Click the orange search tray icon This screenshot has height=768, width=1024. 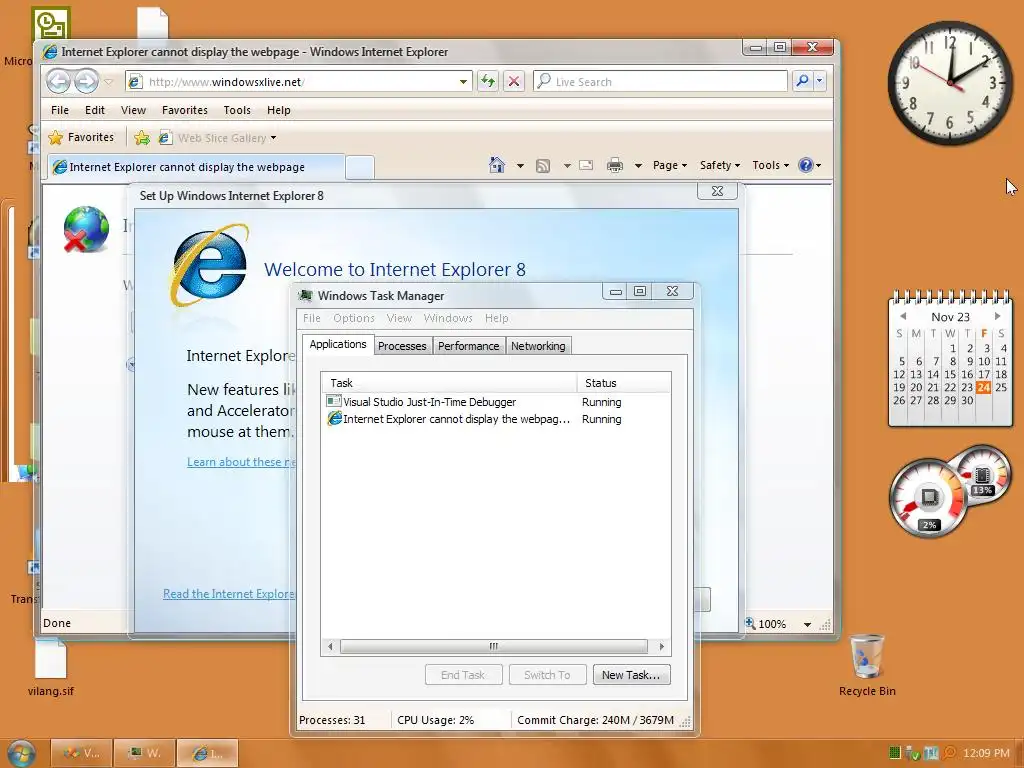coord(949,753)
